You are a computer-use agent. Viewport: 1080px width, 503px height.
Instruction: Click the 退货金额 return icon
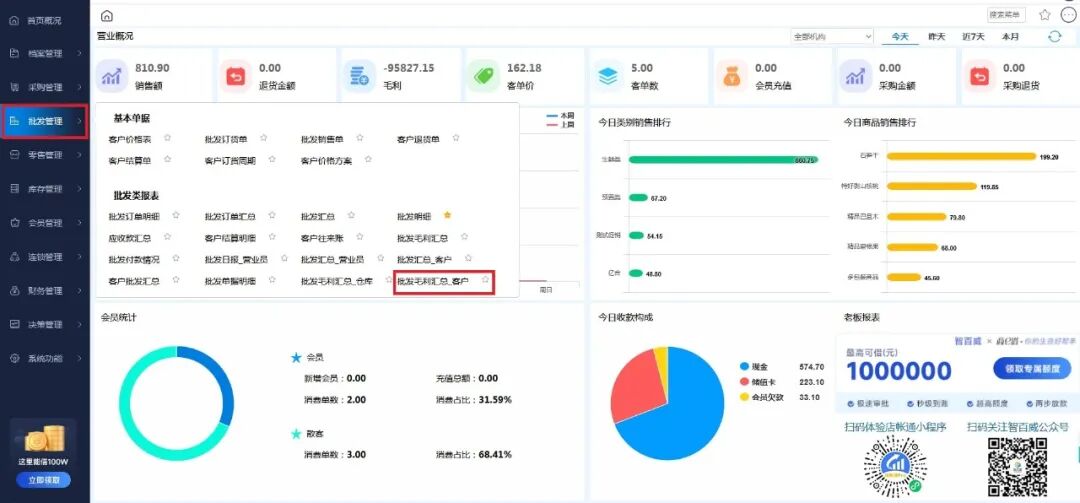click(x=236, y=76)
